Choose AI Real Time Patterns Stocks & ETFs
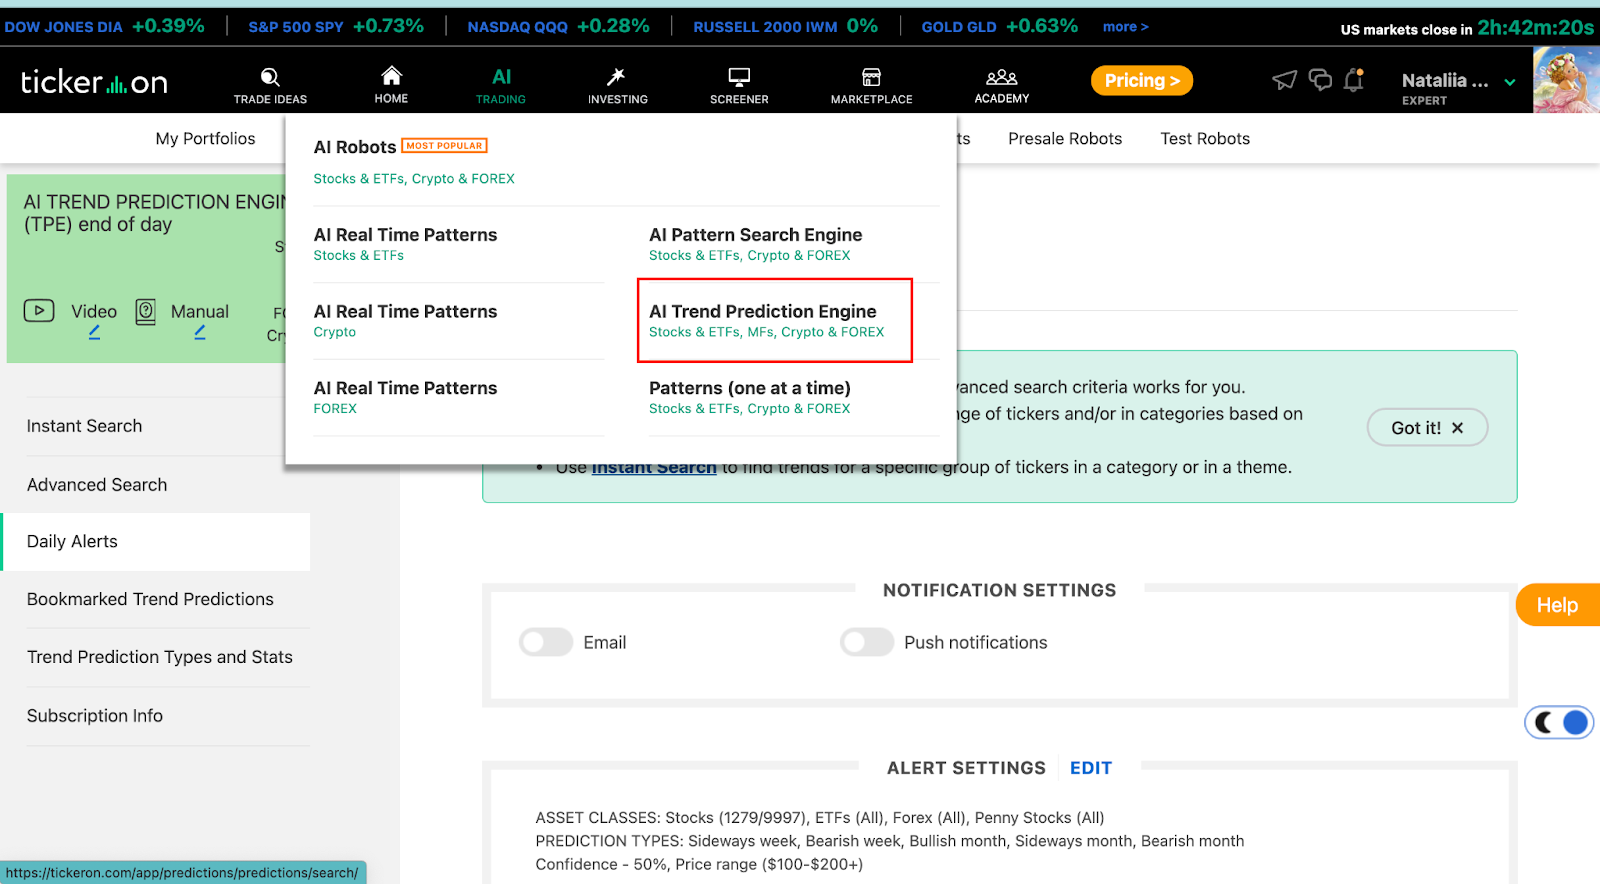Viewport: 1600px width, 884px height. 405,244
